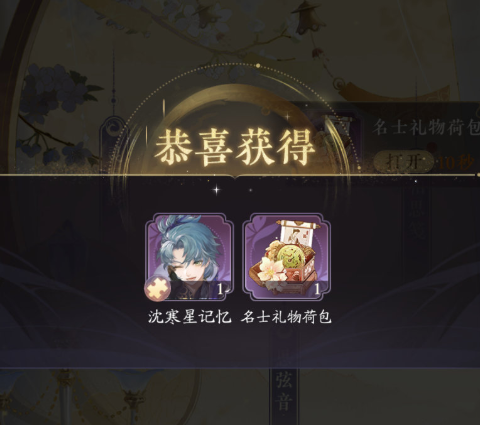Viewport: 480px width, 425px height.
Task: Click the quantity 1 on gift pouch tile
Action: [x=317, y=289]
